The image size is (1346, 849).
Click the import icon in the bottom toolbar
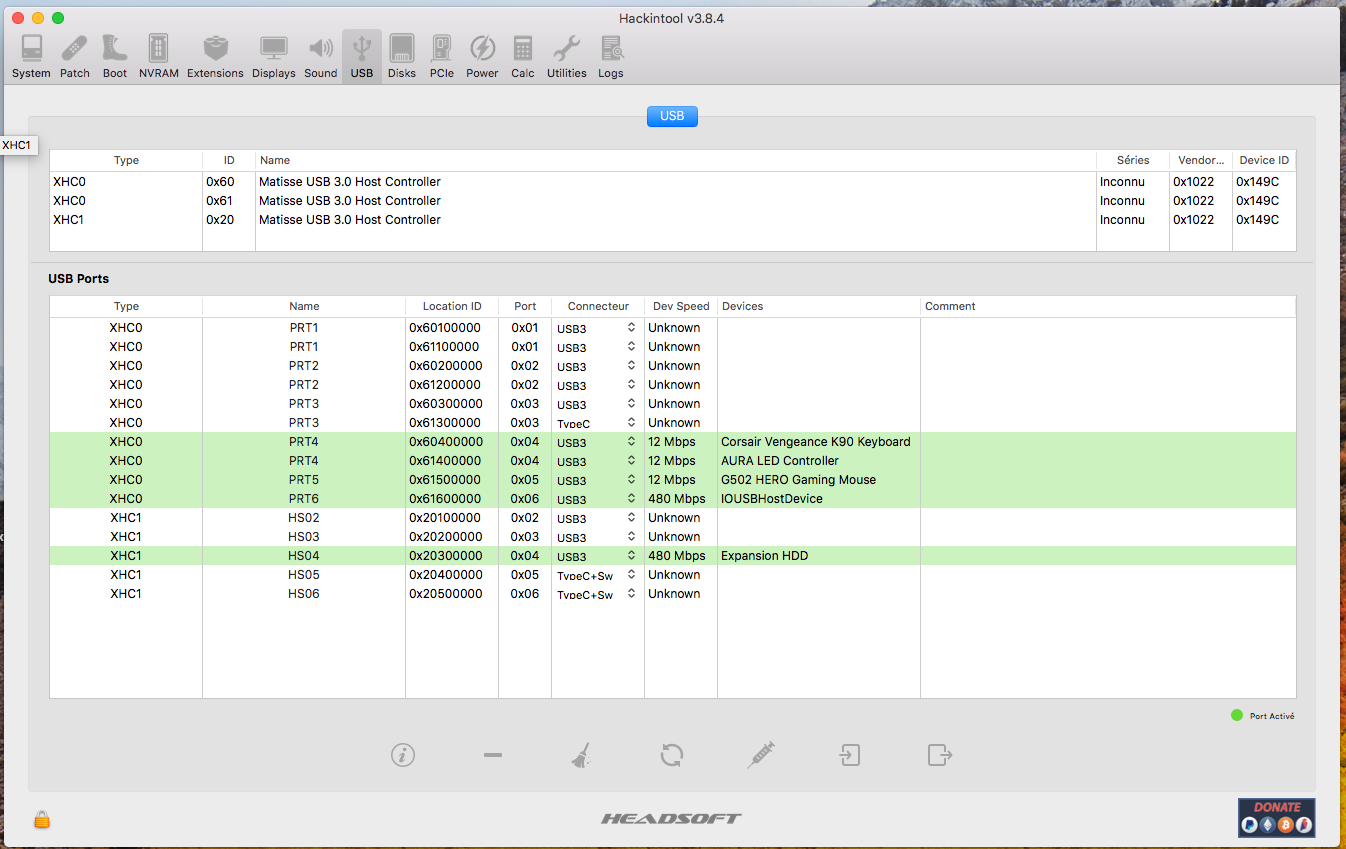(849, 755)
